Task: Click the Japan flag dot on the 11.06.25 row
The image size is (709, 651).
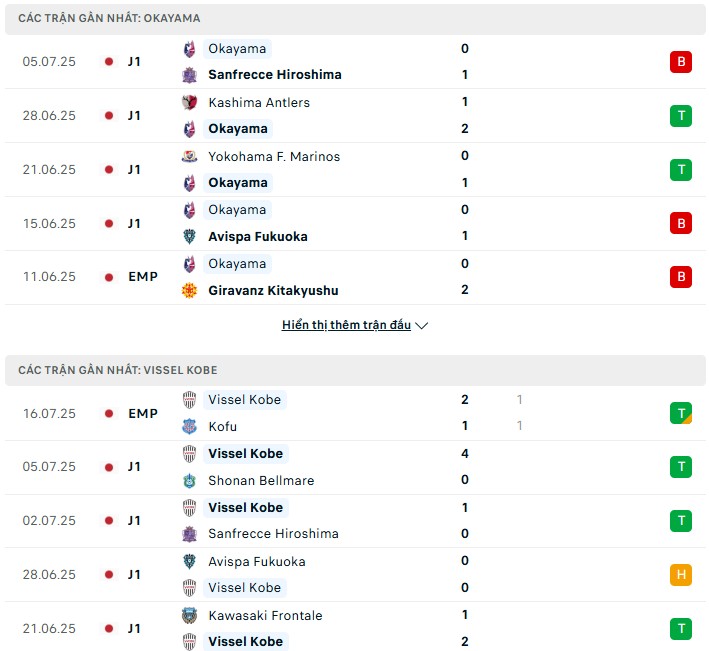Action: coord(109,277)
